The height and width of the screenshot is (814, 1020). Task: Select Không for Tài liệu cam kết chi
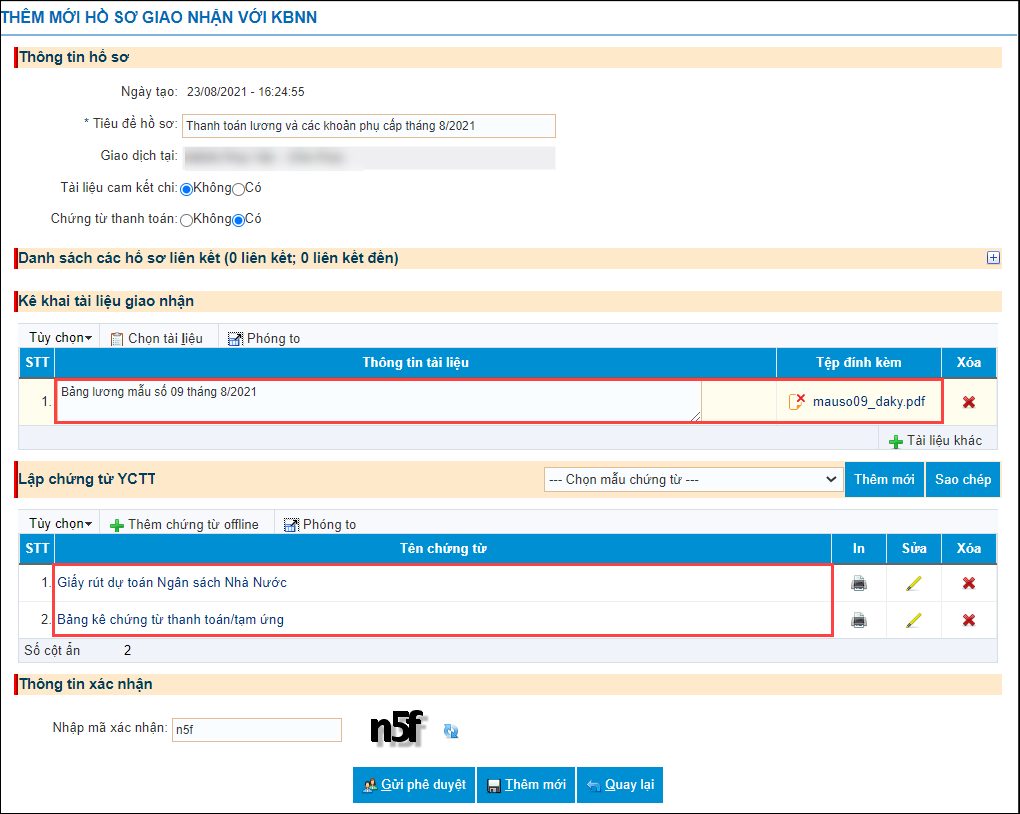[x=187, y=189]
